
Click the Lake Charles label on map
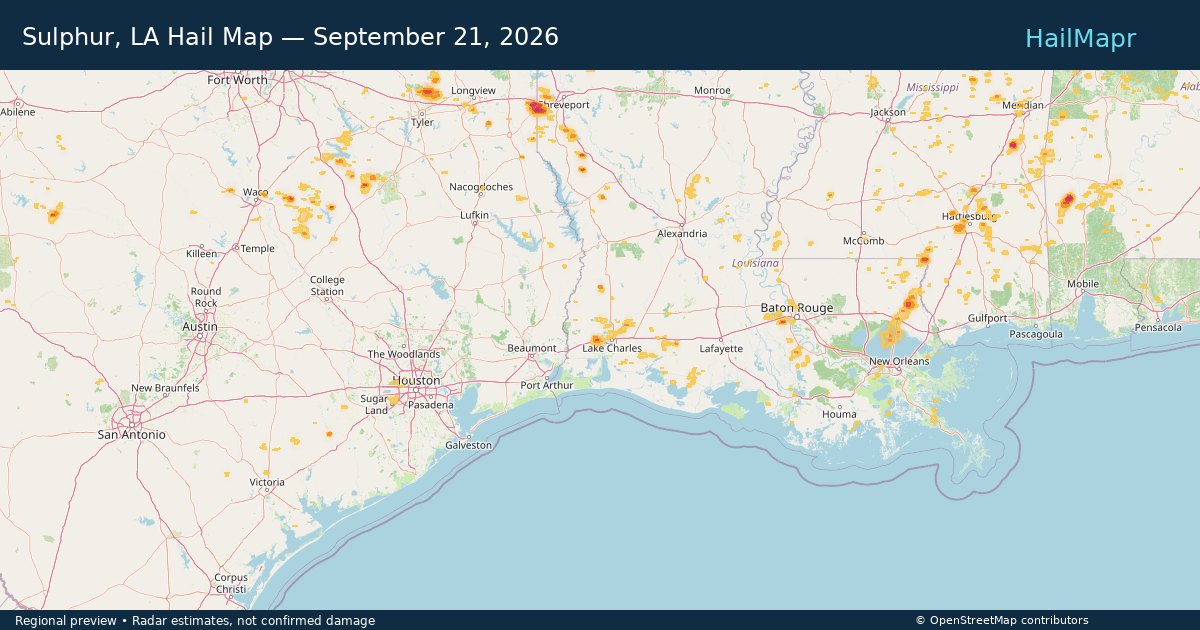point(612,348)
